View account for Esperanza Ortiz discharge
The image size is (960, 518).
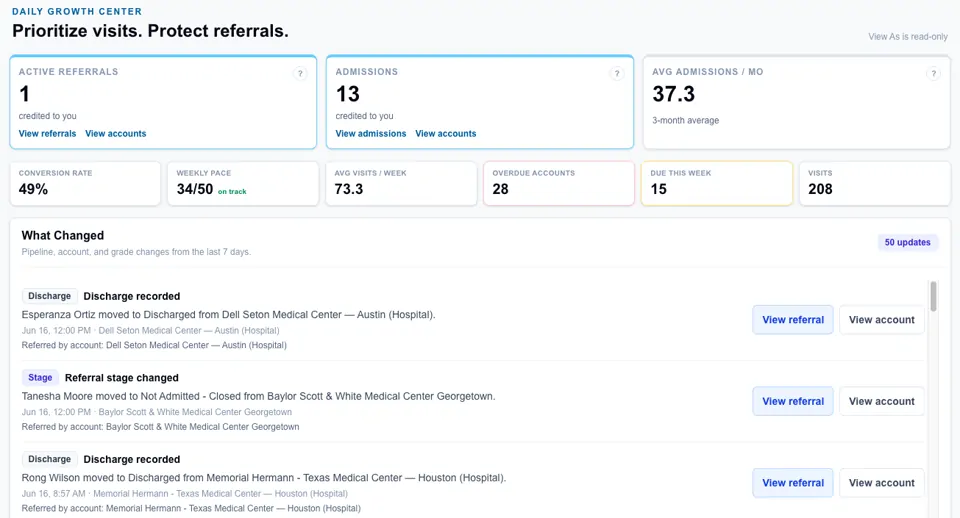pos(882,320)
